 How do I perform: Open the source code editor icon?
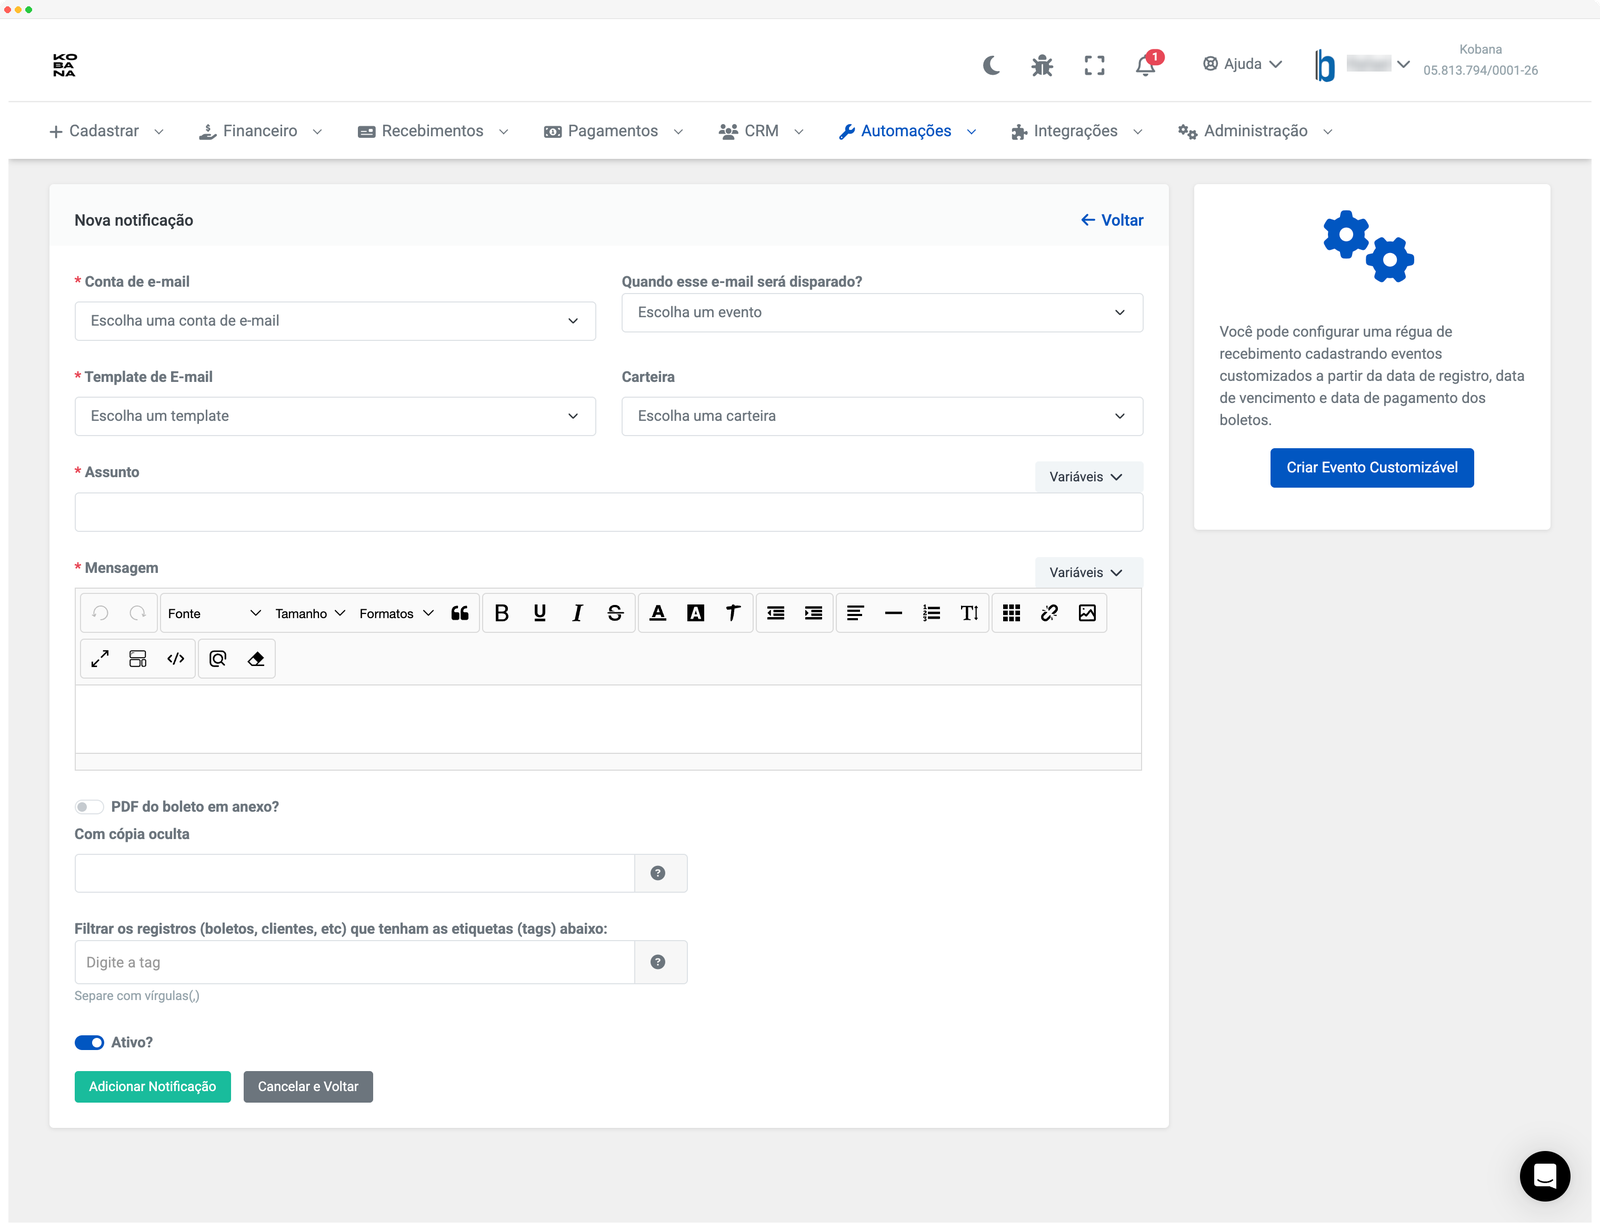pyautogui.click(x=176, y=658)
